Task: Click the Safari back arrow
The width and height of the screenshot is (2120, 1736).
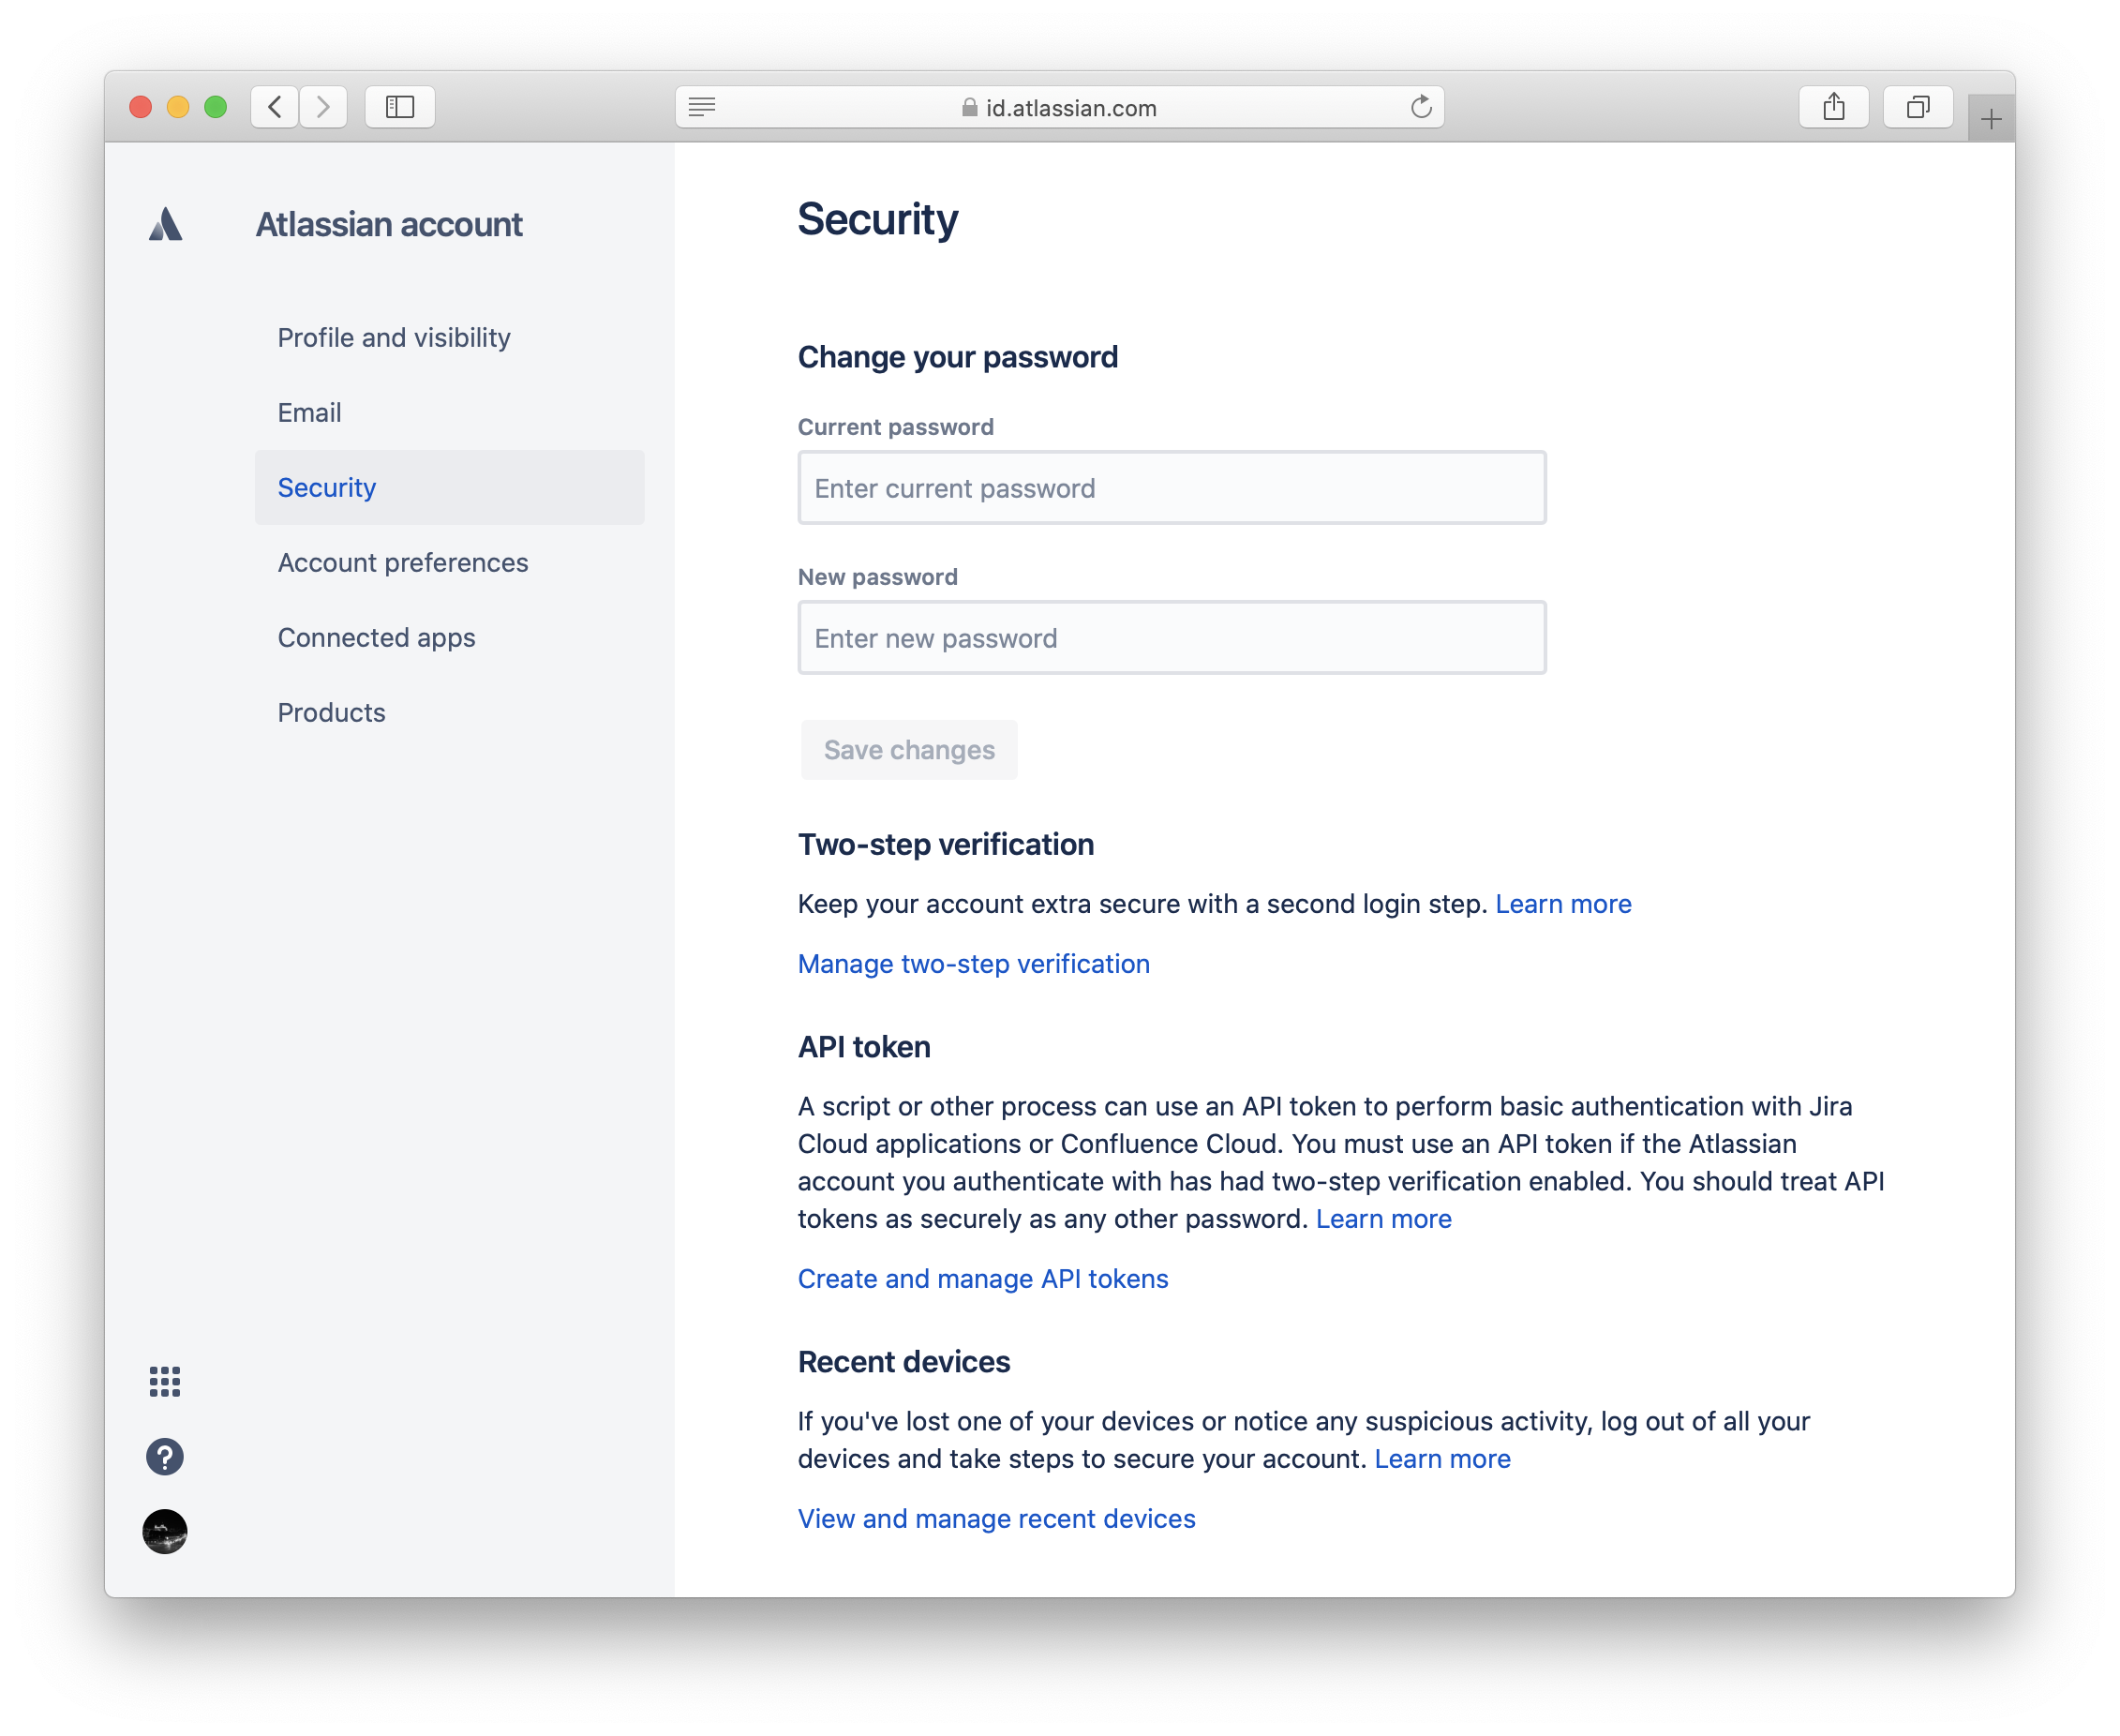Action: tap(275, 107)
